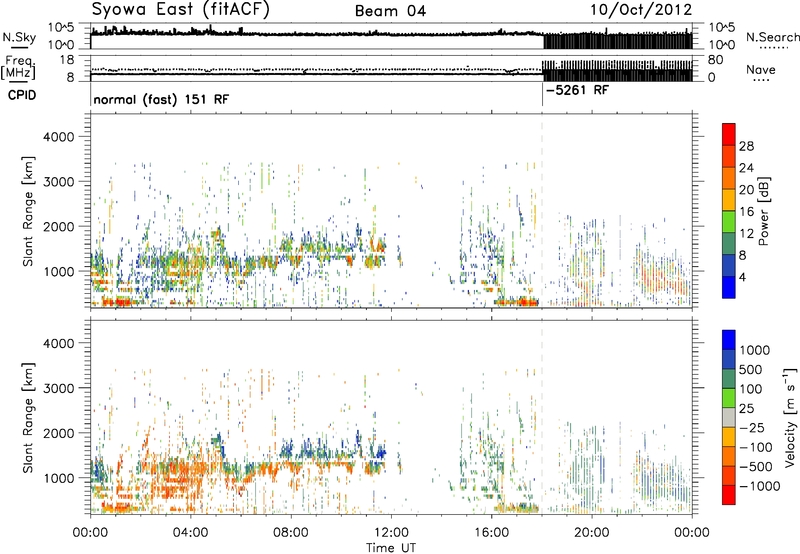800x554 pixels.
Task: Click the 'Nave' legend label
Action: click(761, 69)
